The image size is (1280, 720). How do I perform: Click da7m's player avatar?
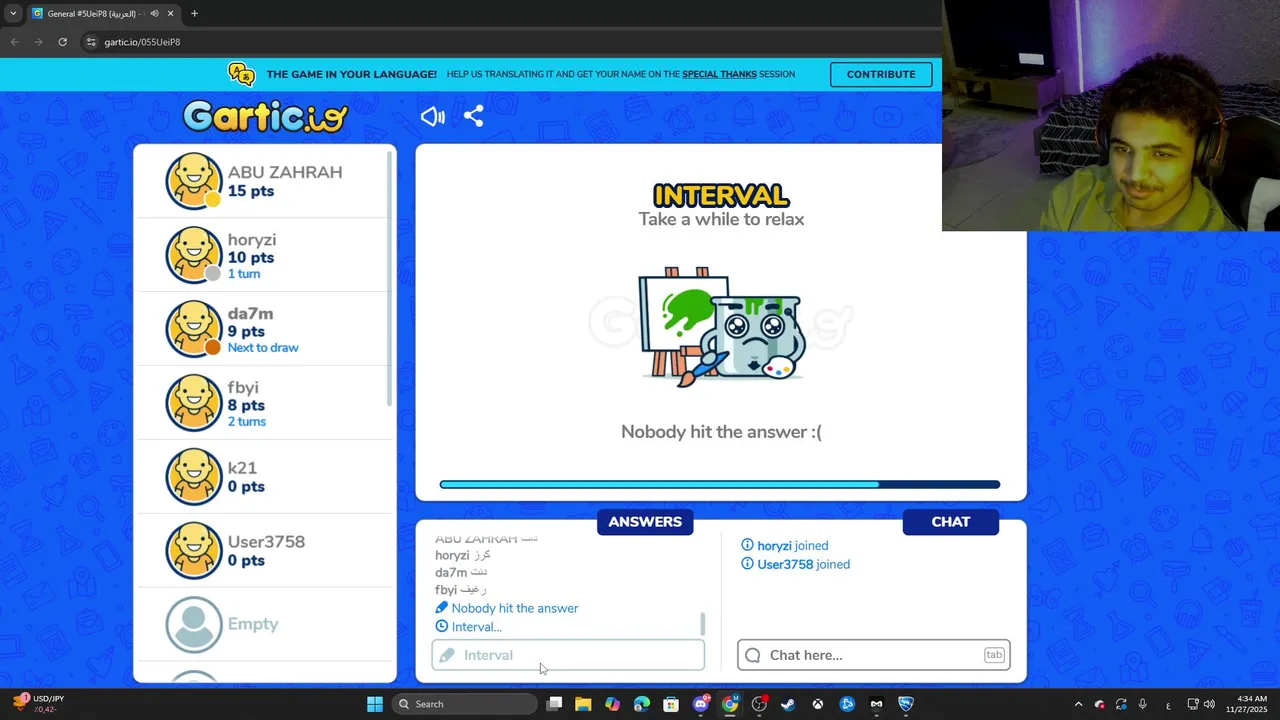(x=193, y=329)
